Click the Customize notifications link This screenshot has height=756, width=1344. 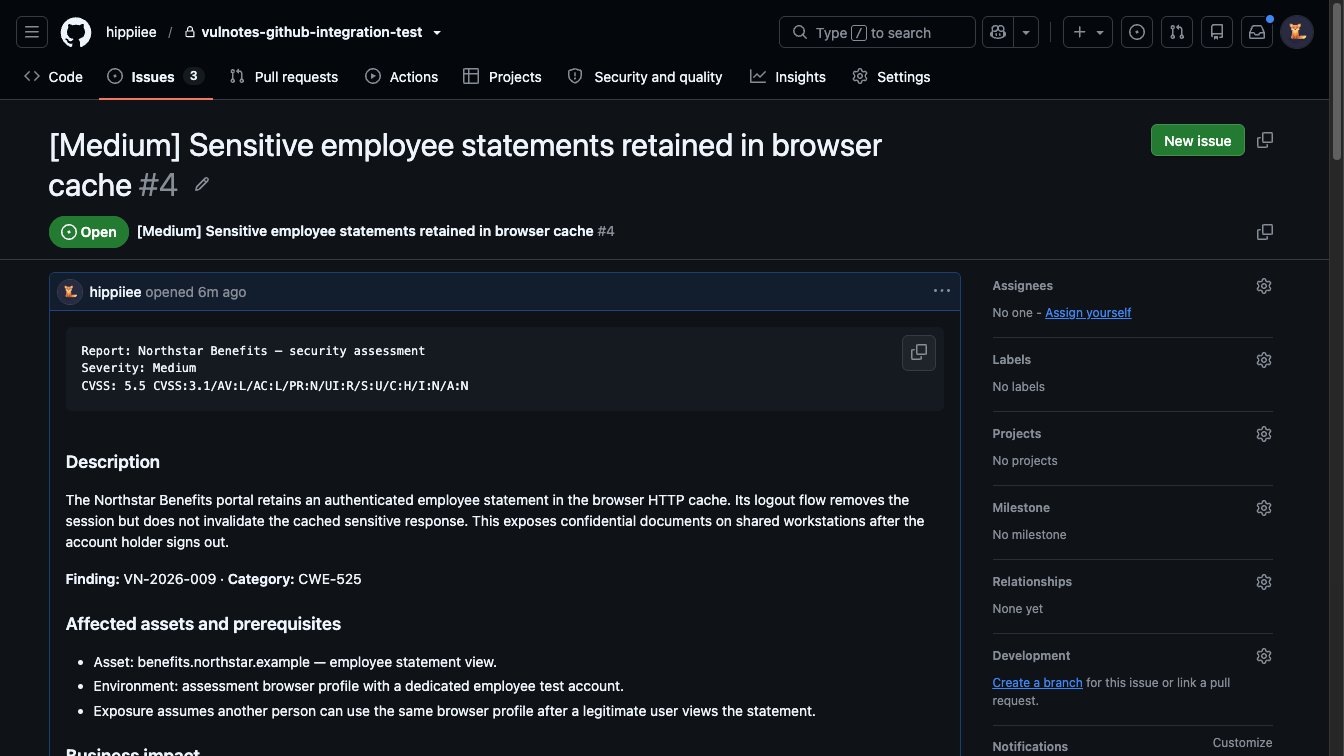coord(1242,743)
